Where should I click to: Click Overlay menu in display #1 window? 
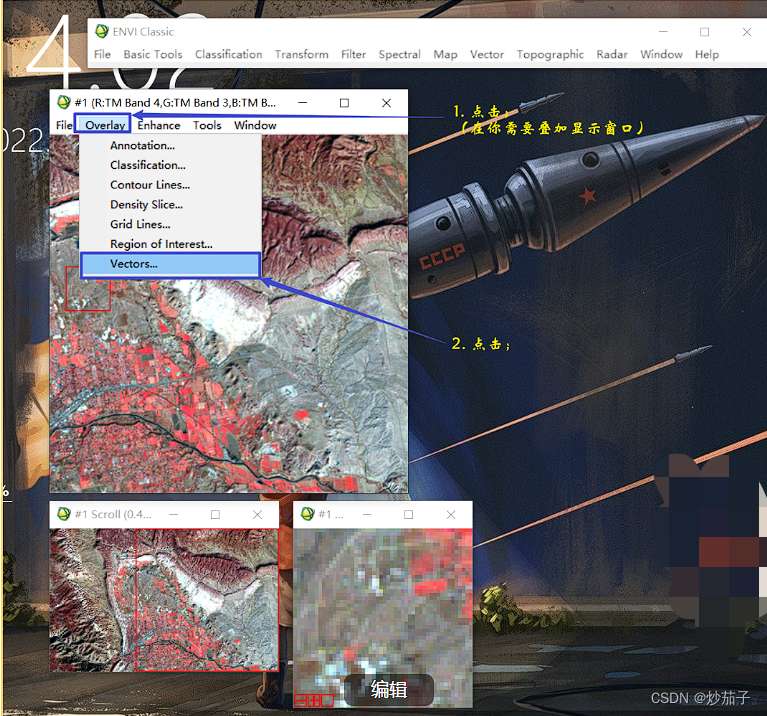click(x=103, y=124)
